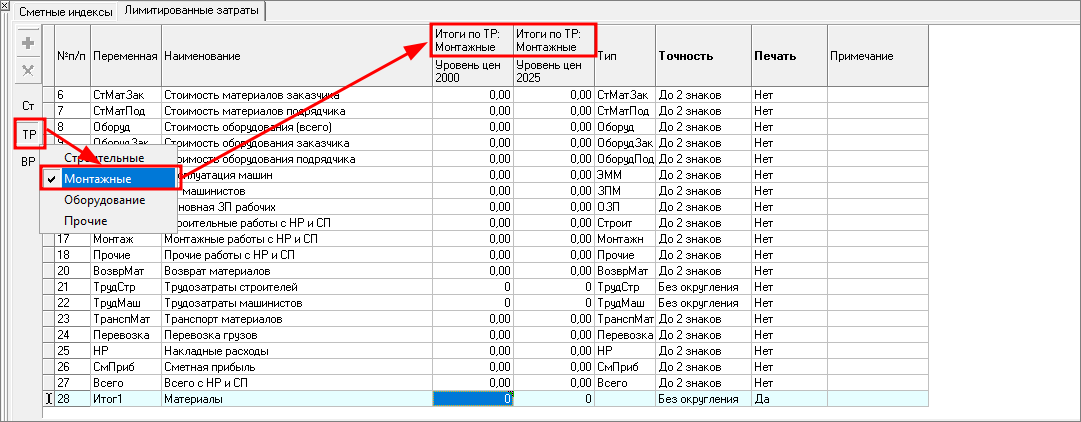Click the highlighted 2000 price cell in row 28
Screen dimensions: 1081x422
pos(473,399)
